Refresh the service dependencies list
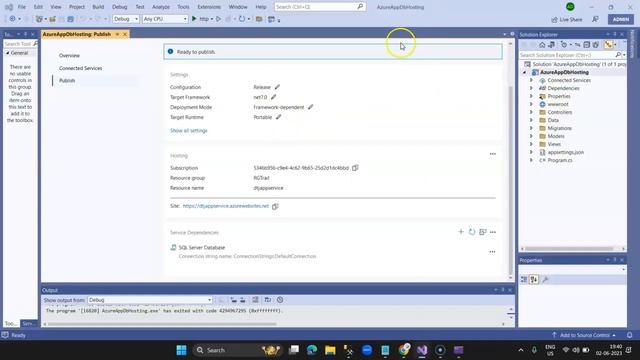Screen dimensions: 640x360 472,232
